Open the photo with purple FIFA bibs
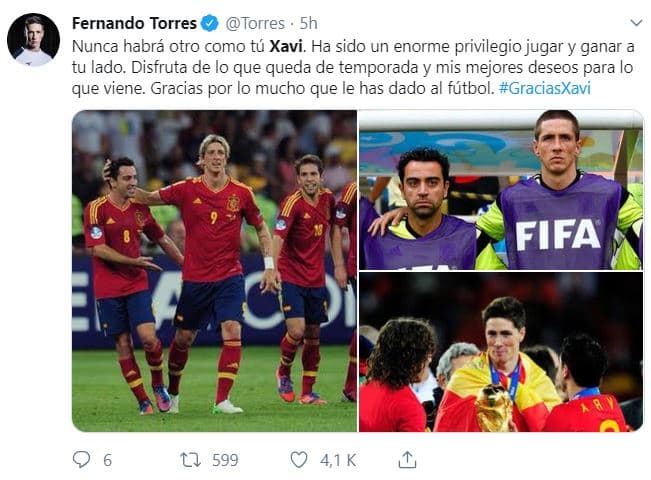Viewport: 651px width, 480px height. point(501,190)
